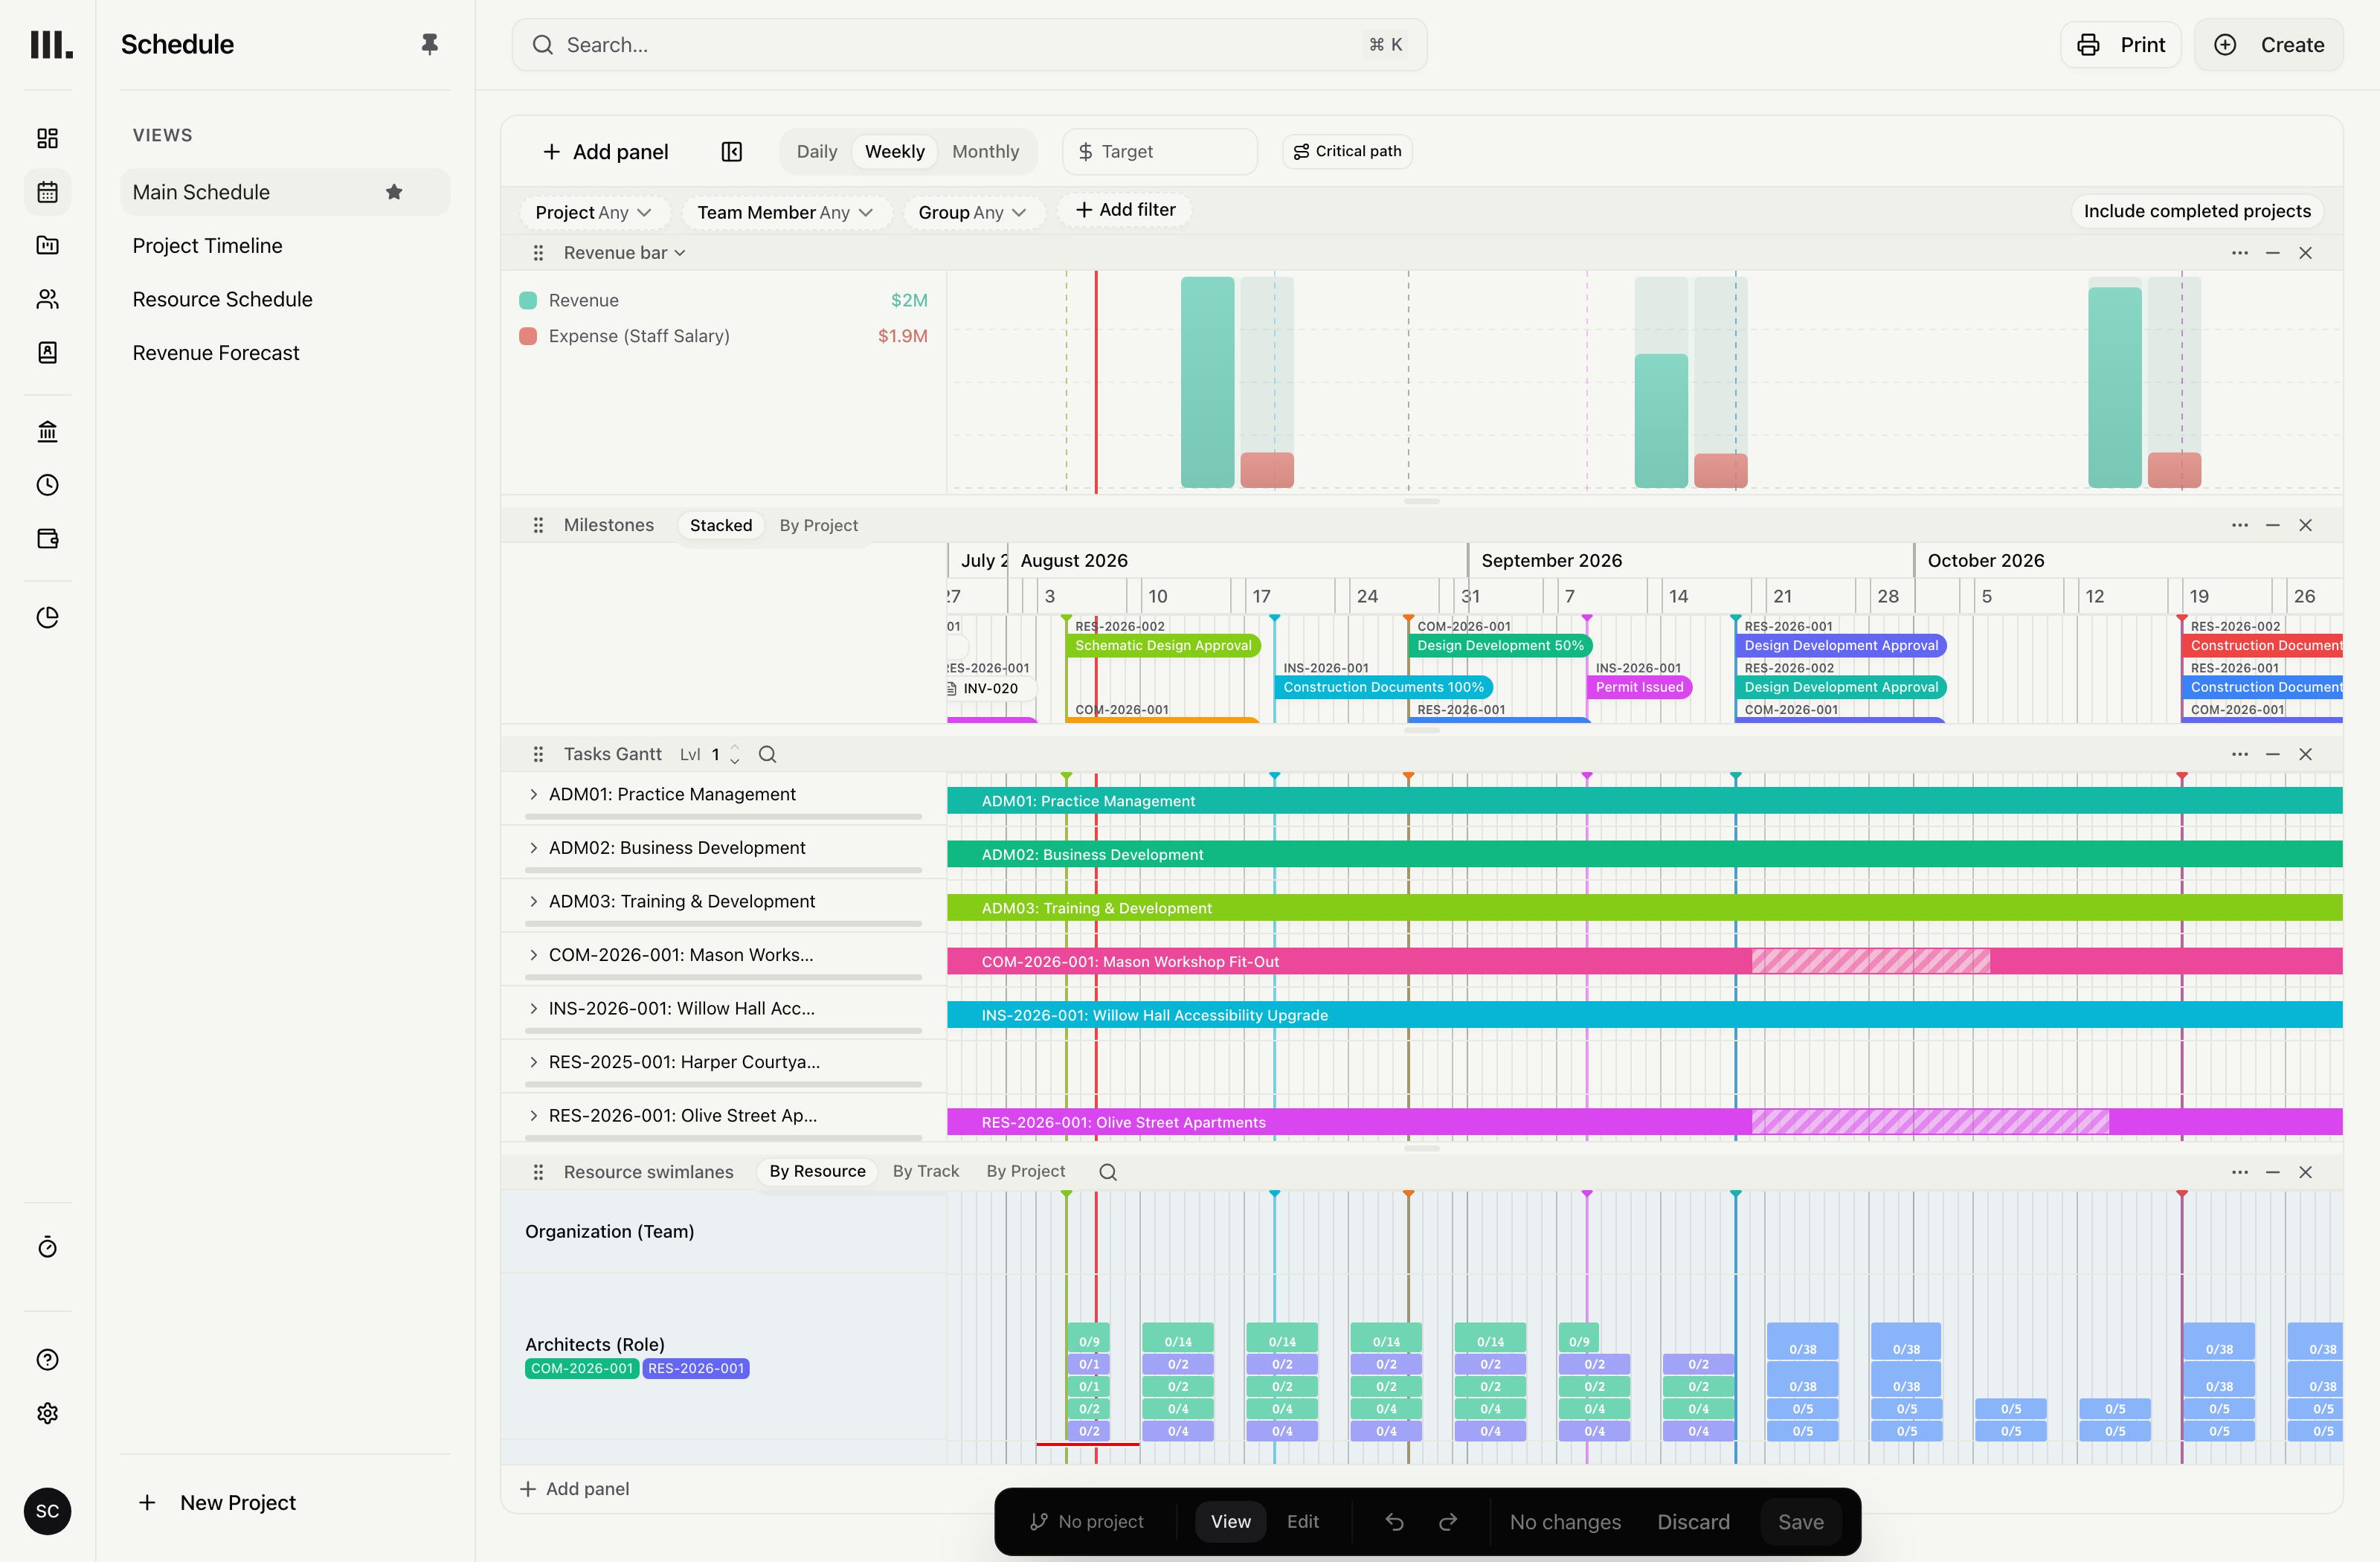The image size is (2380, 1562).
Task: Click the collapse side panel icon
Action: pos(731,152)
